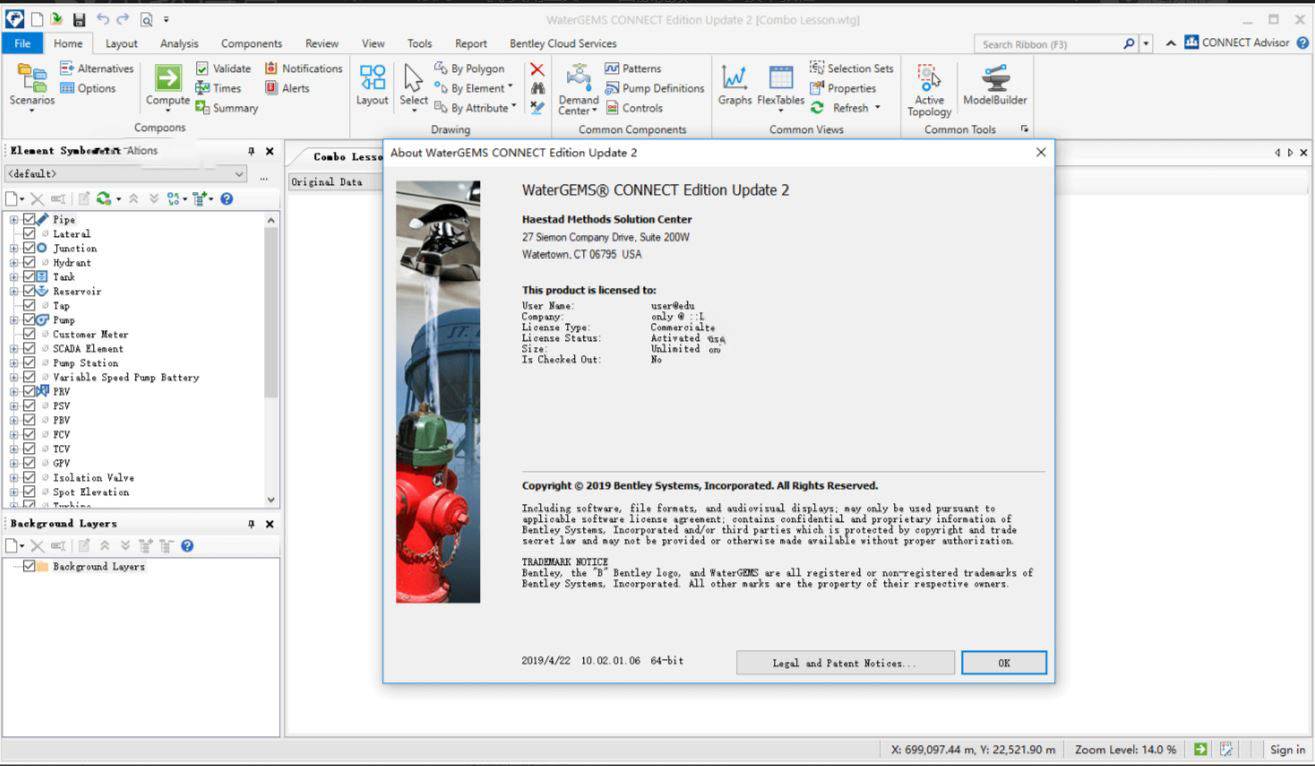Click the Undo arrow
Viewport: 1315px width, 766px height.
pos(102,19)
